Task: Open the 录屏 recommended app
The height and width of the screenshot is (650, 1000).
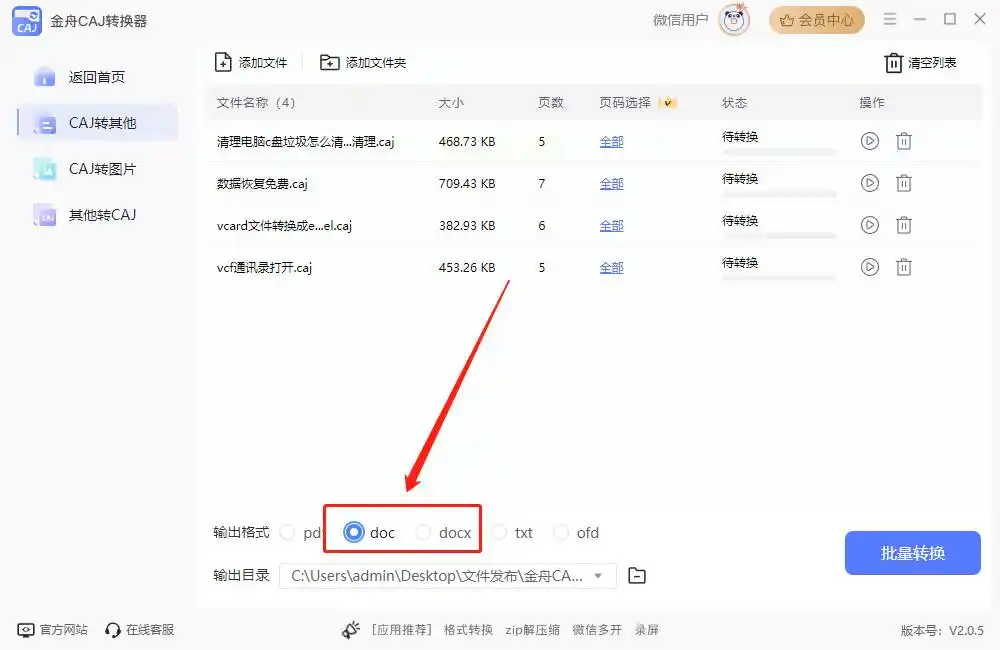Action: [x=647, y=630]
